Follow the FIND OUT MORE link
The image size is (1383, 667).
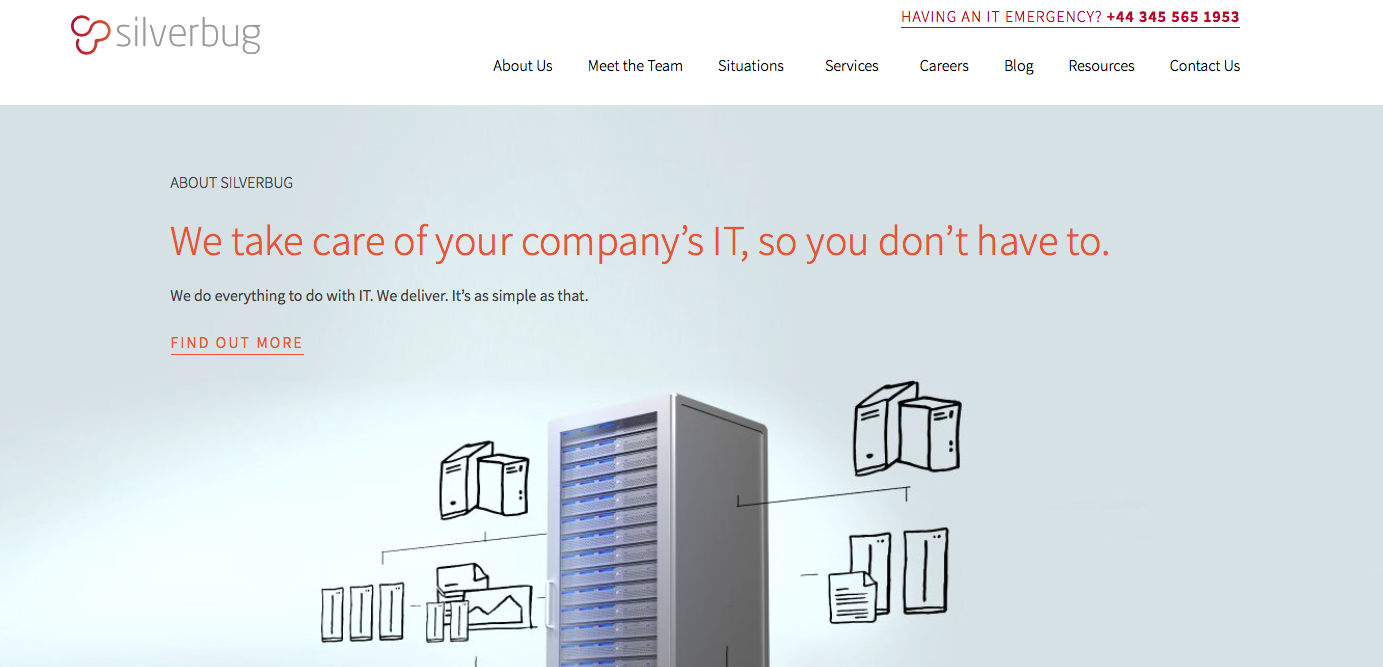(x=237, y=343)
